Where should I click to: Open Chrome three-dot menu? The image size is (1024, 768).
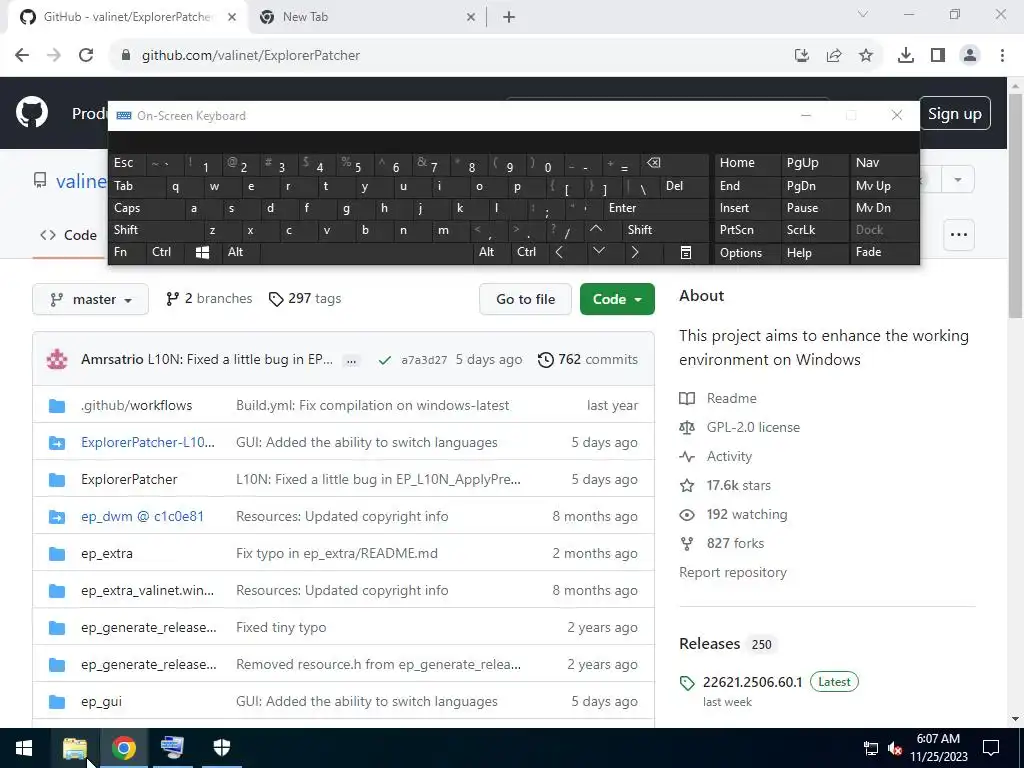1002,55
